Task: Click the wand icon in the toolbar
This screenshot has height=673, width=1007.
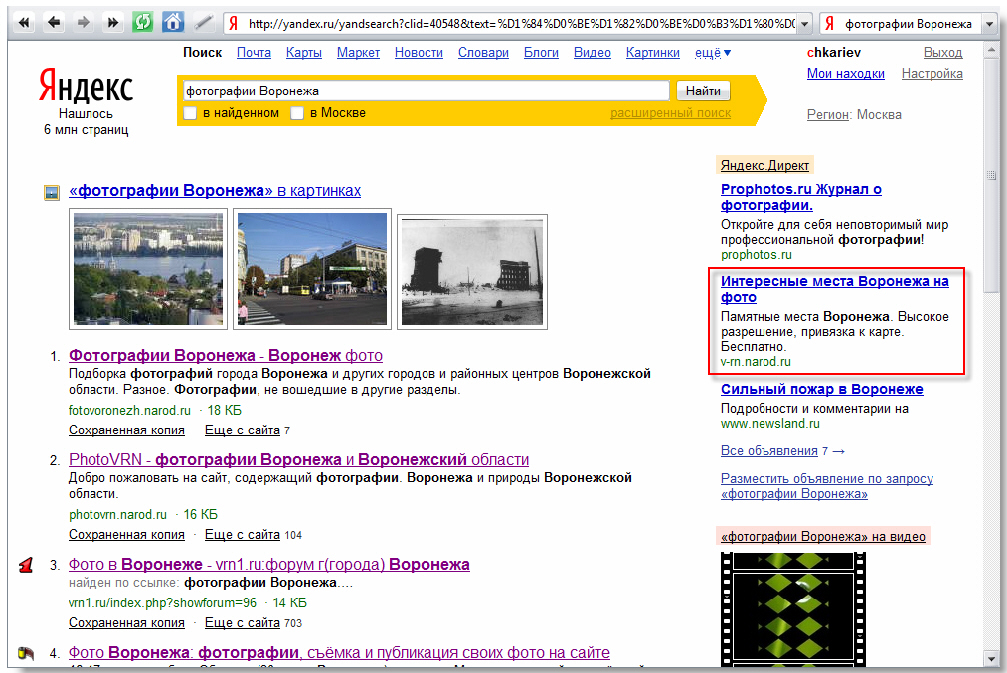Action: [x=203, y=23]
